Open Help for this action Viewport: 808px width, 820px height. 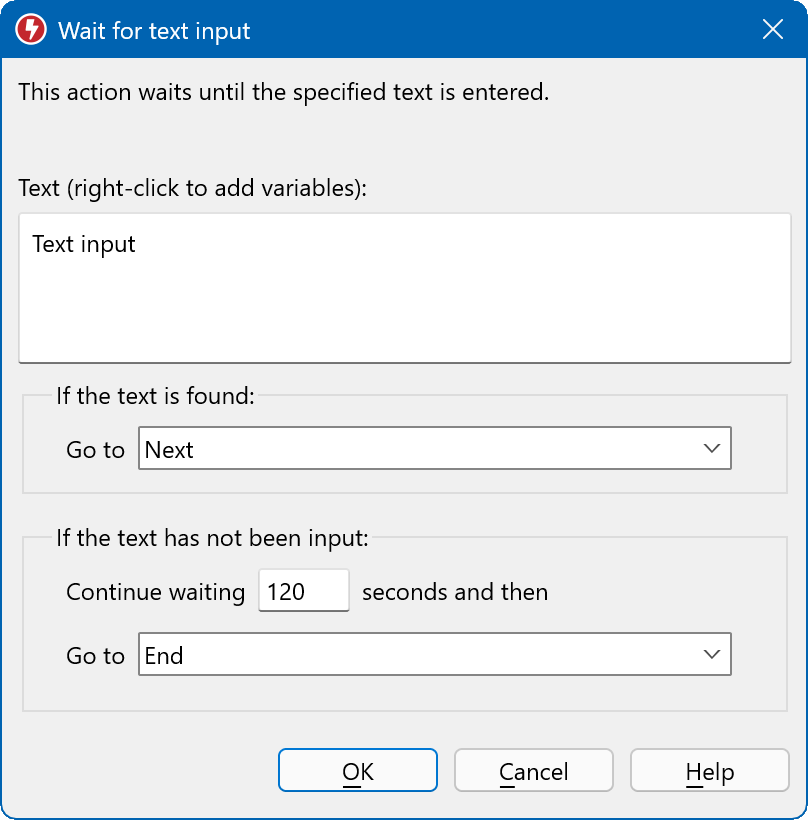tap(709, 771)
